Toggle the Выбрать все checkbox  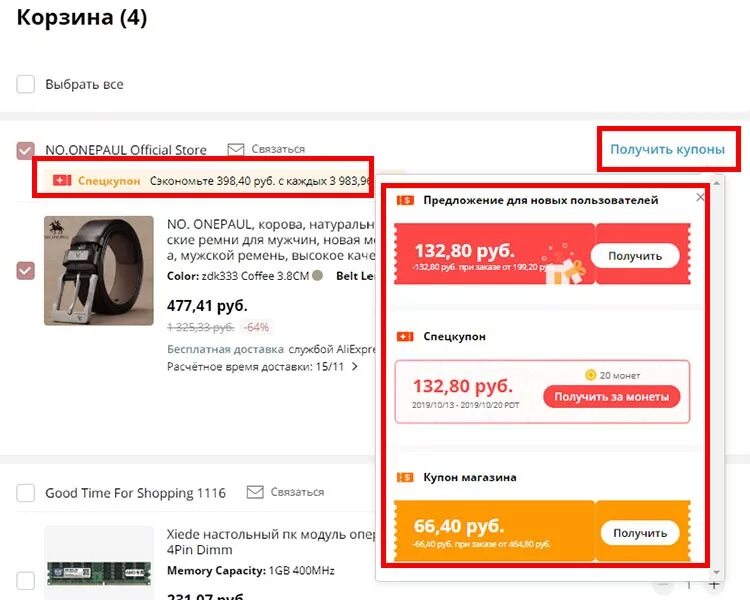(x=26, y=84)
